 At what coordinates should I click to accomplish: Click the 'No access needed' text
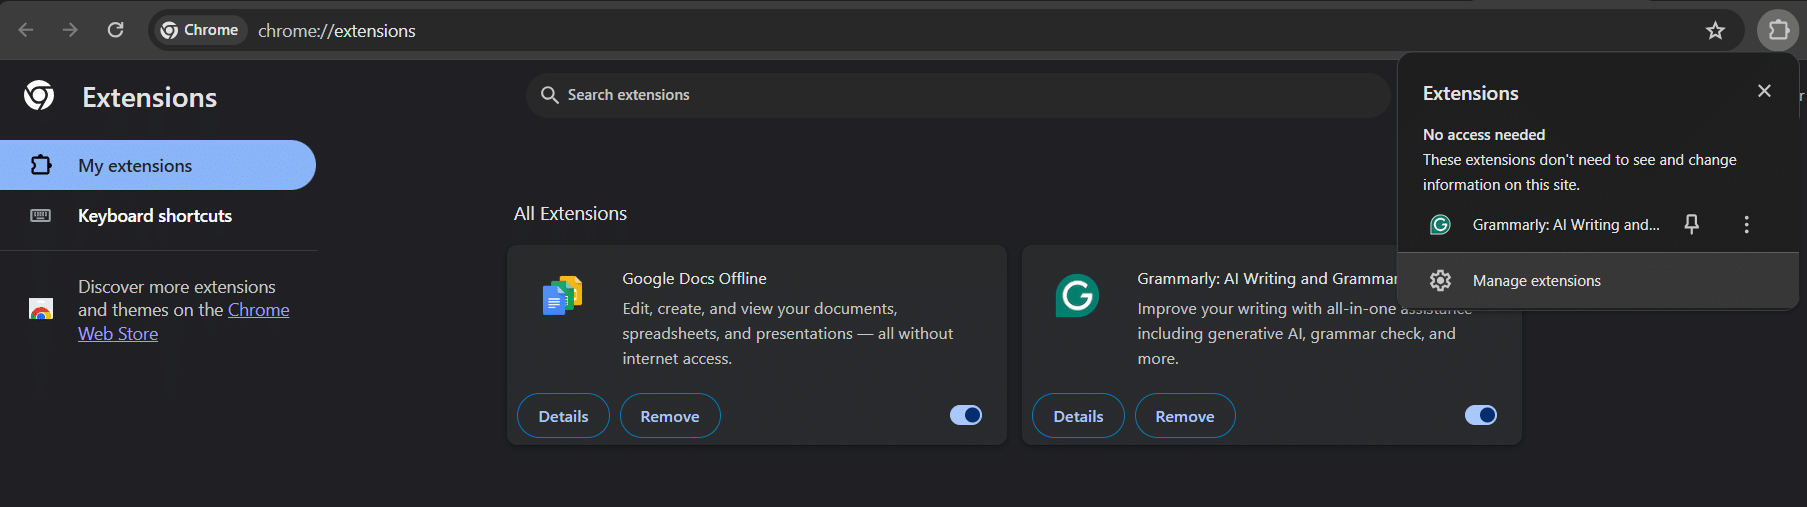click(x=1484, y=134)
